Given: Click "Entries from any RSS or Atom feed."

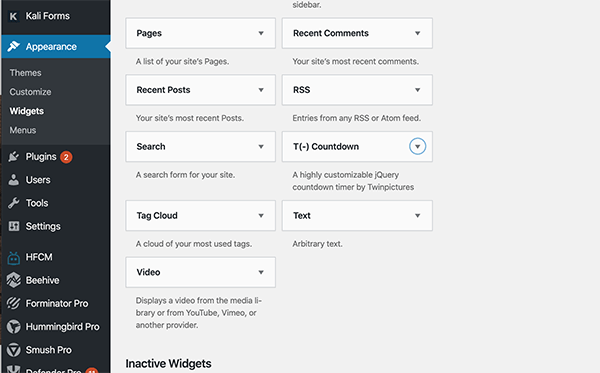Looking at the screenshot, I should point(357,118).
